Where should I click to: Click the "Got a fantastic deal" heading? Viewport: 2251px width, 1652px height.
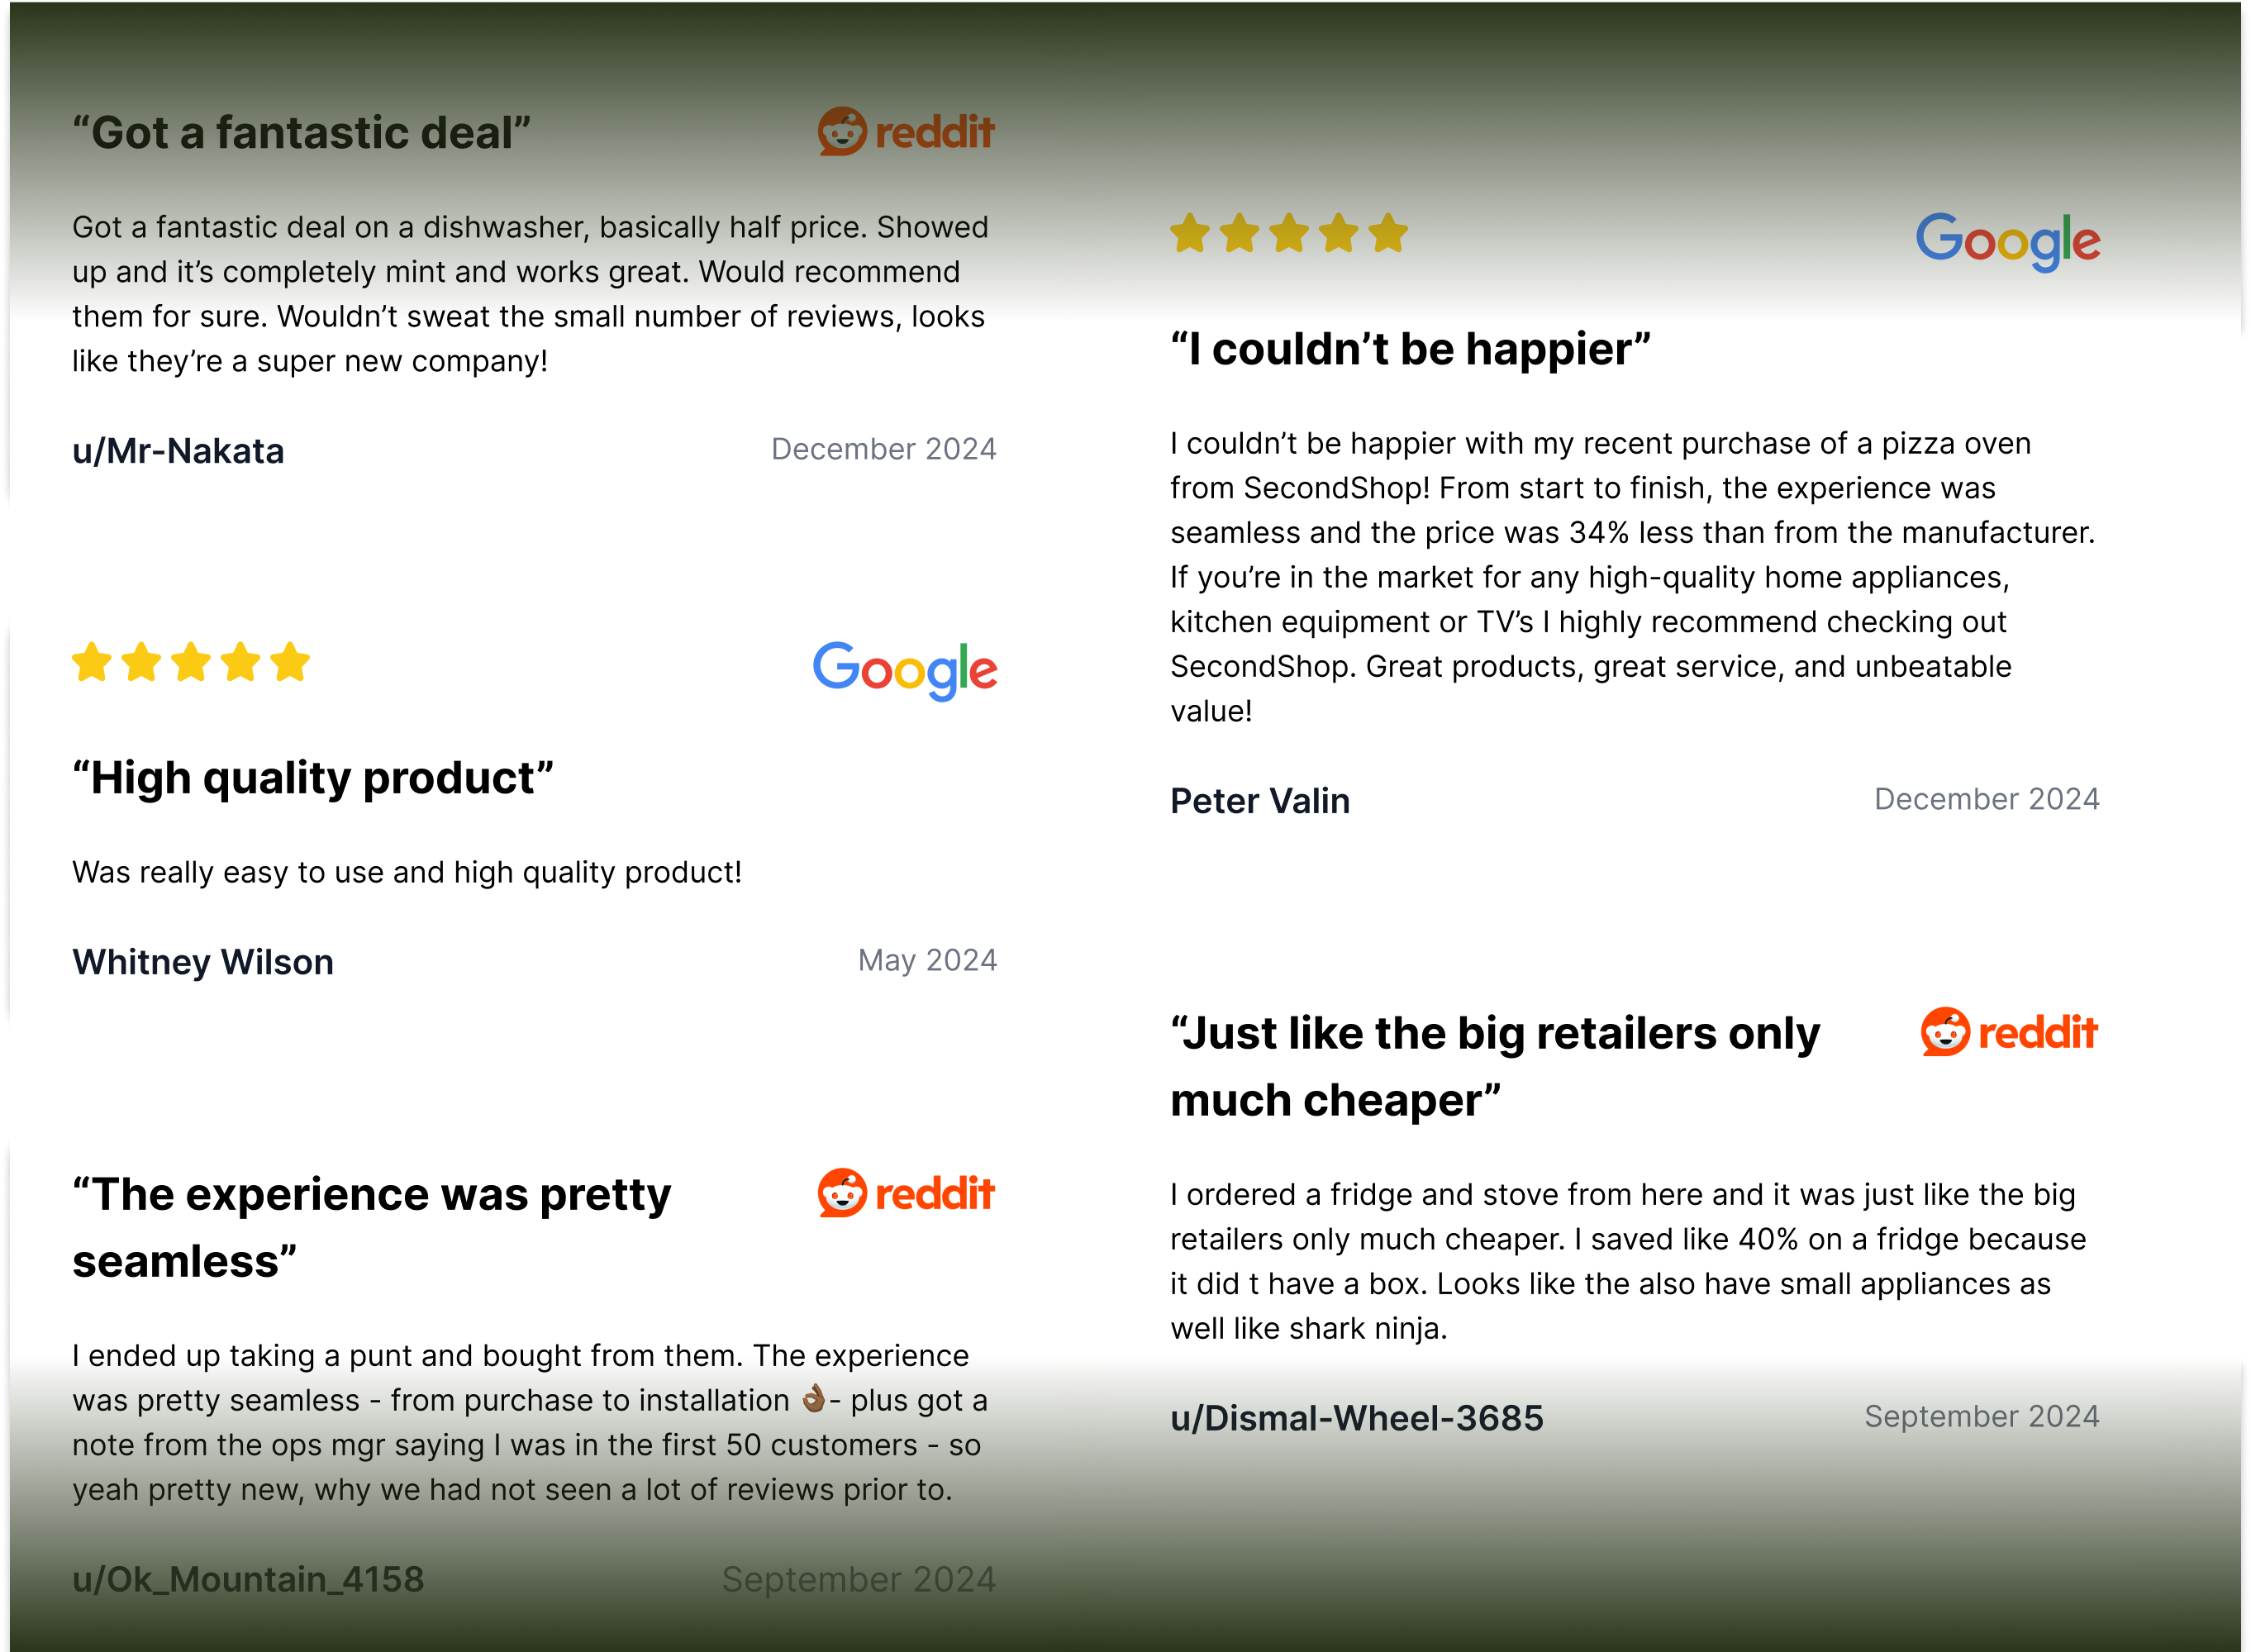(301, 133)
